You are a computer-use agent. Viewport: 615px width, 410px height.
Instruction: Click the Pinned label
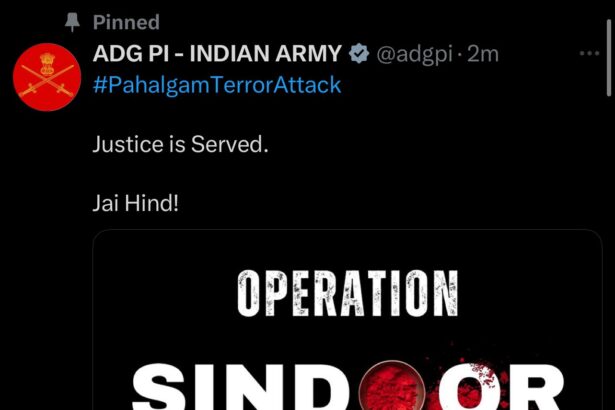point(126,22)
